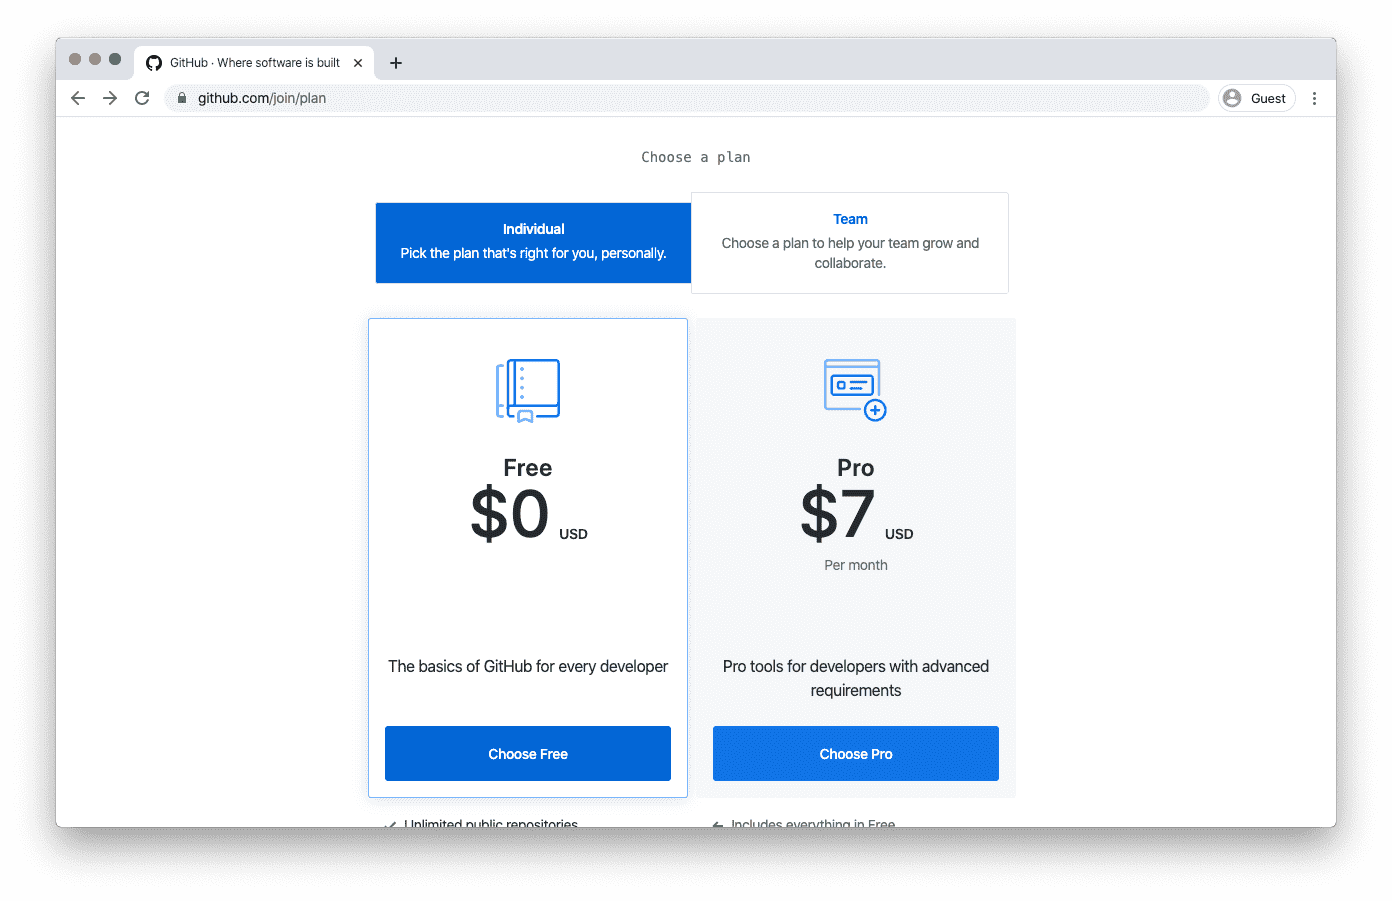The height and width of the screenshot is (901, 1392).
Task: Click the "$0" price text
Action: pyautogui.click(x=510, y=514)
